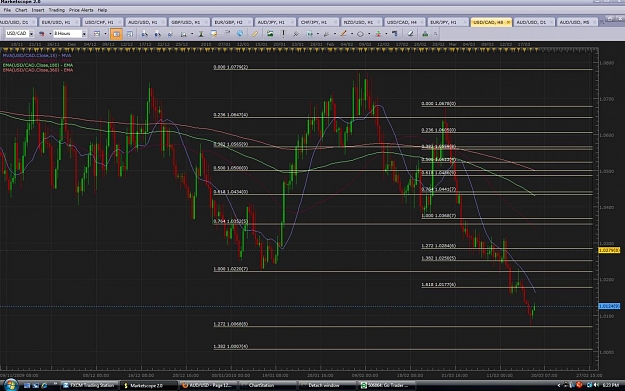Select the eraser tool icon
Screen dimensions: 625x391
(410, 34)
